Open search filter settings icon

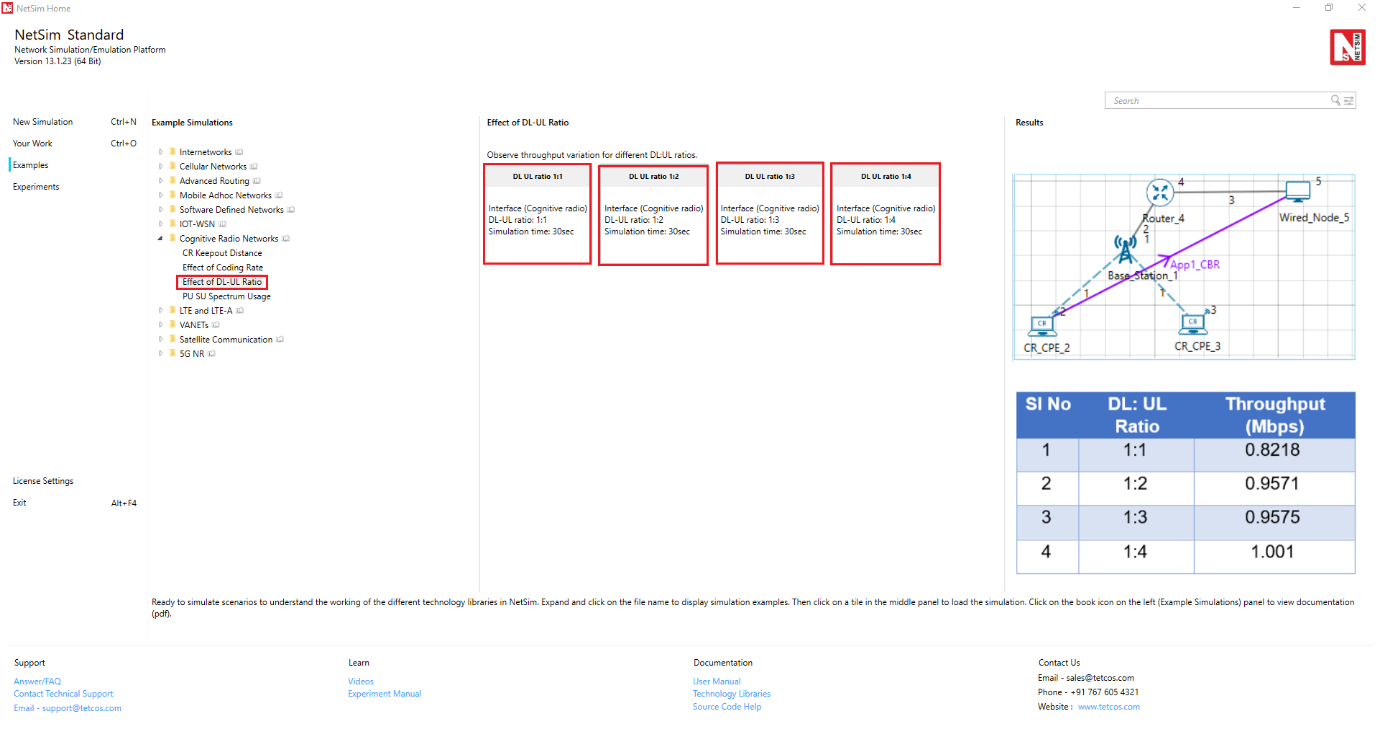[x=1349, y=101]
